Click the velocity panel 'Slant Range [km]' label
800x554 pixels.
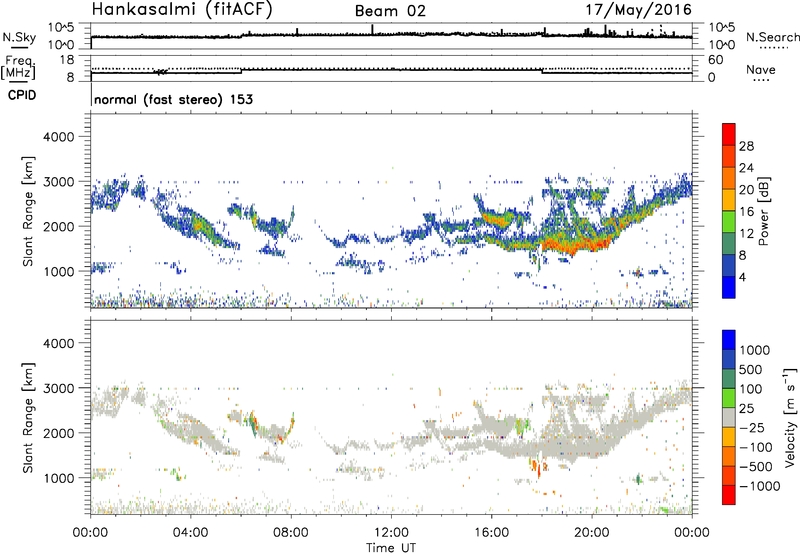click(28, 417)
